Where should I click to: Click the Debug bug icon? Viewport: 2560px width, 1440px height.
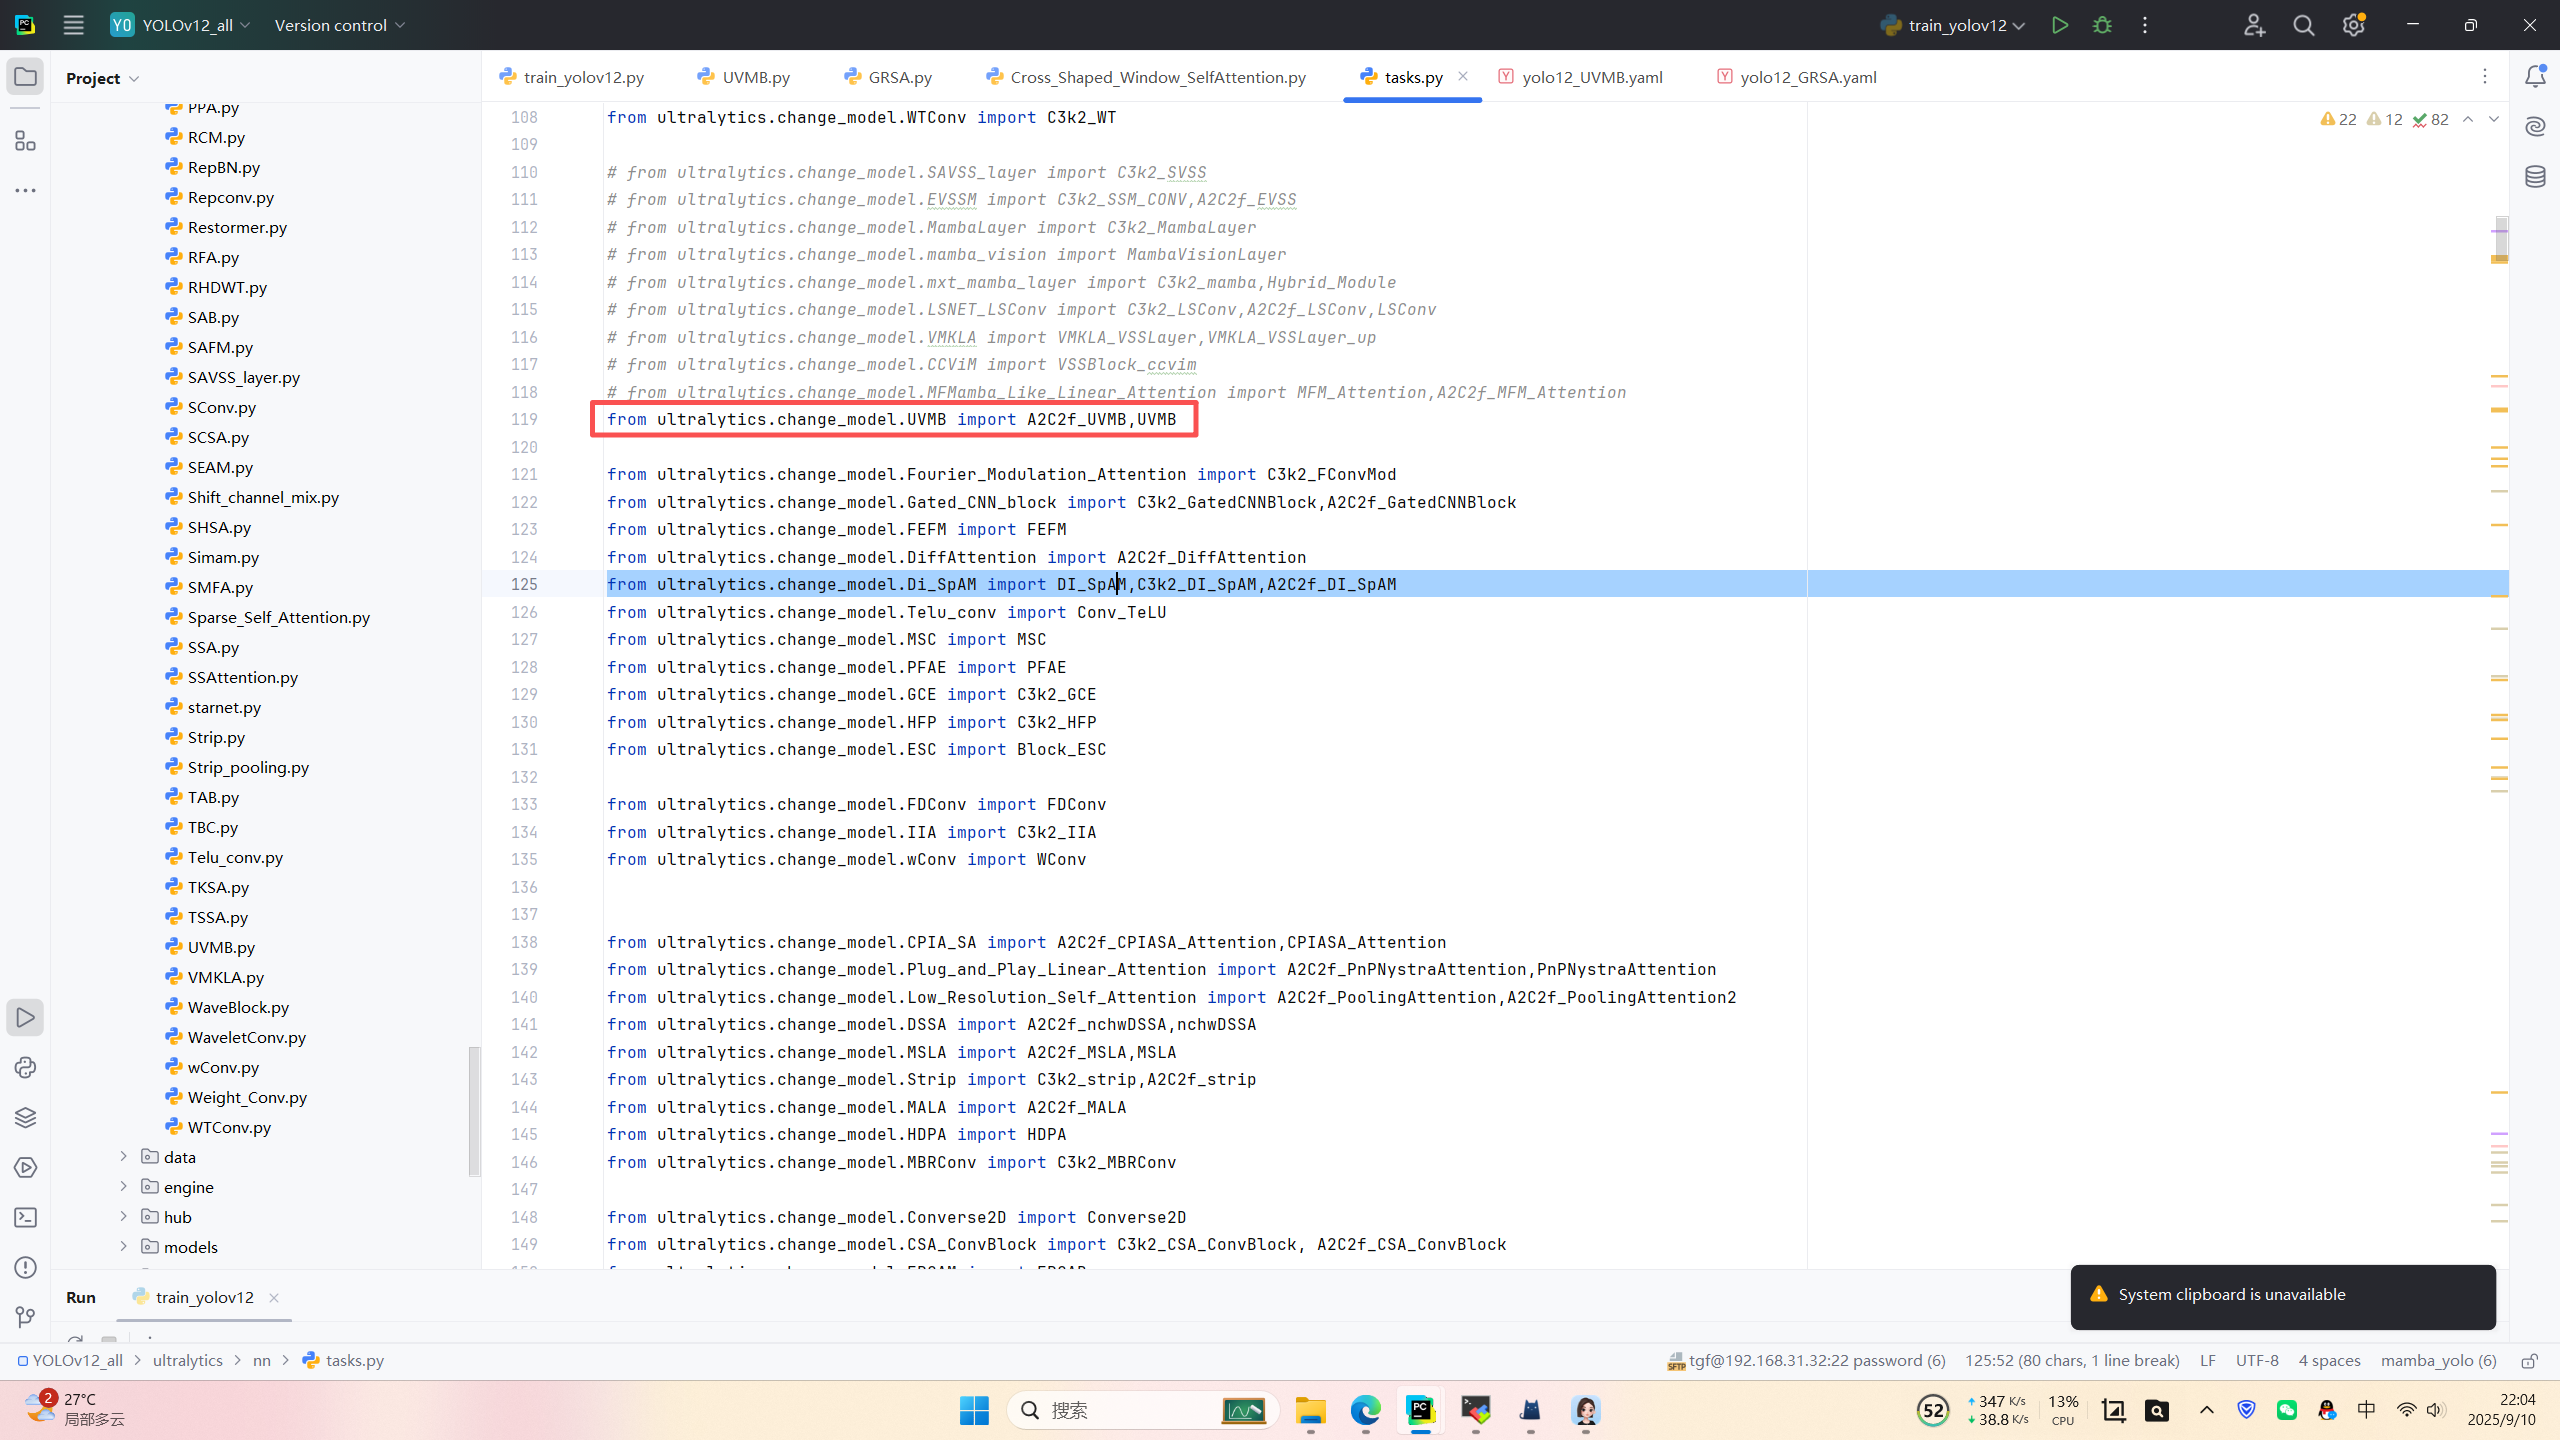(2102, 25)
